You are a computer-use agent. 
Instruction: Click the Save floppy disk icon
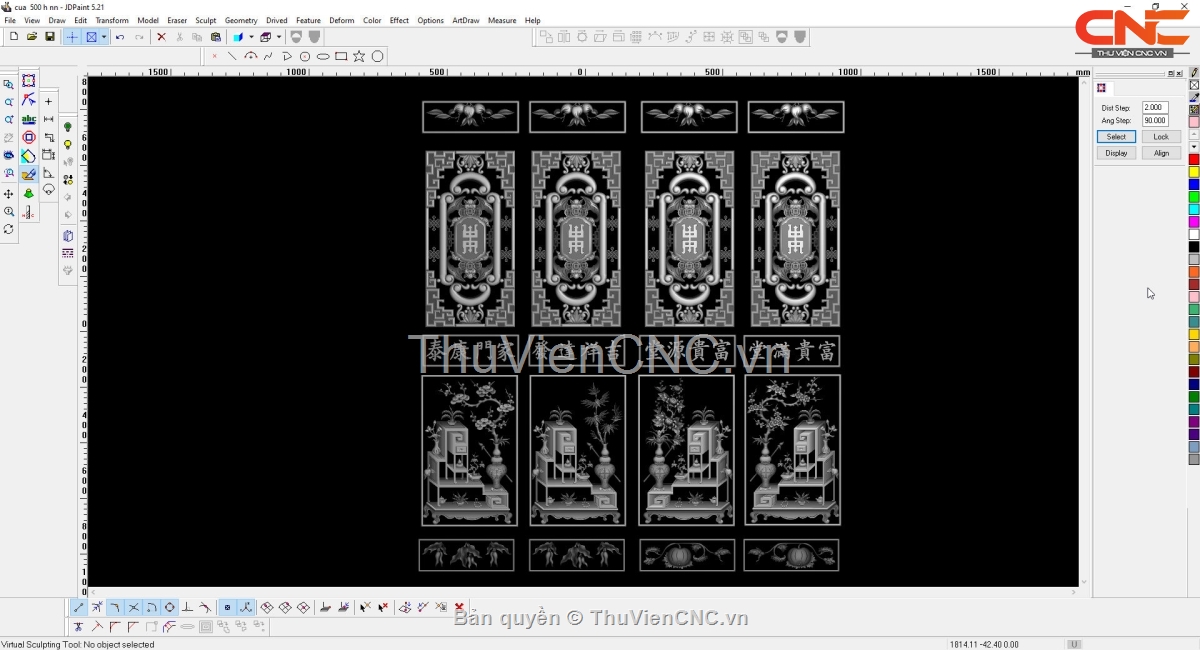coord(50,37)
